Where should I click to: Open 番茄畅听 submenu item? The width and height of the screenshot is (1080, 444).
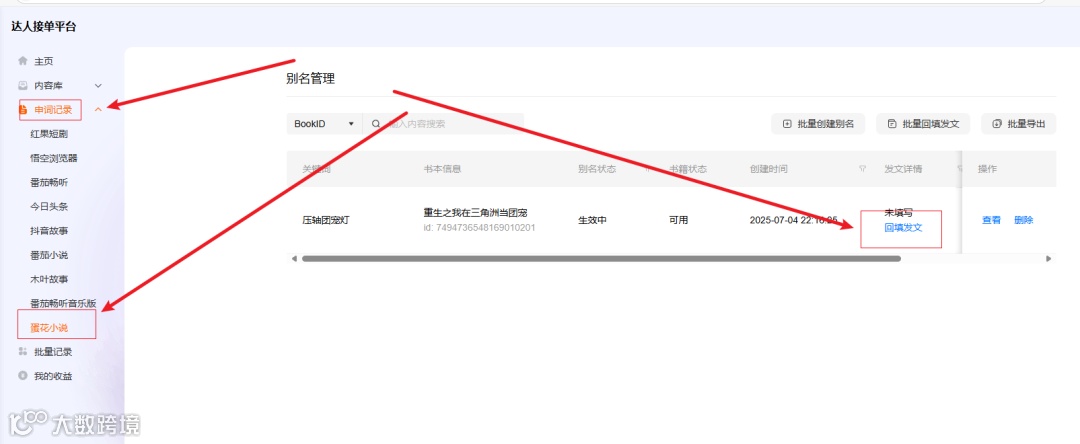pyautogui.click(x=49, y=182)
